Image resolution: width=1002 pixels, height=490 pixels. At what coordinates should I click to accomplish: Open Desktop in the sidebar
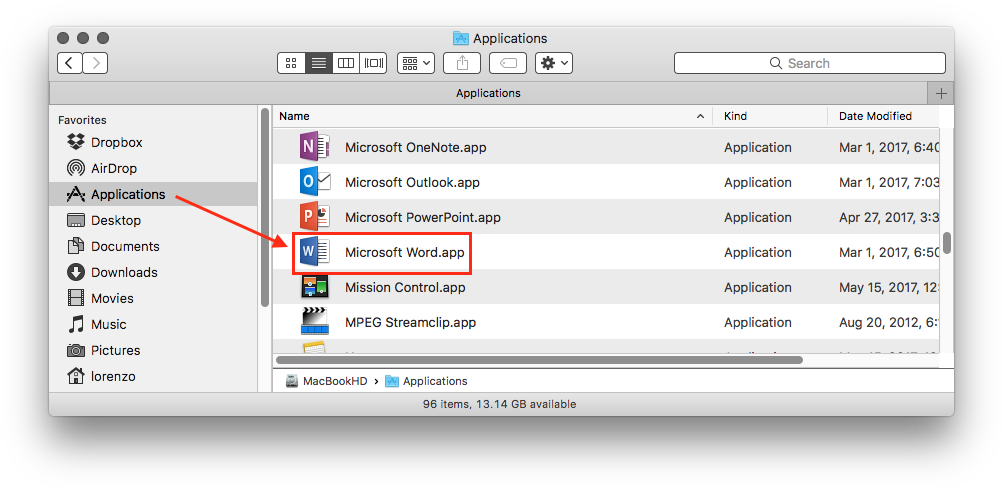(153, 220)
